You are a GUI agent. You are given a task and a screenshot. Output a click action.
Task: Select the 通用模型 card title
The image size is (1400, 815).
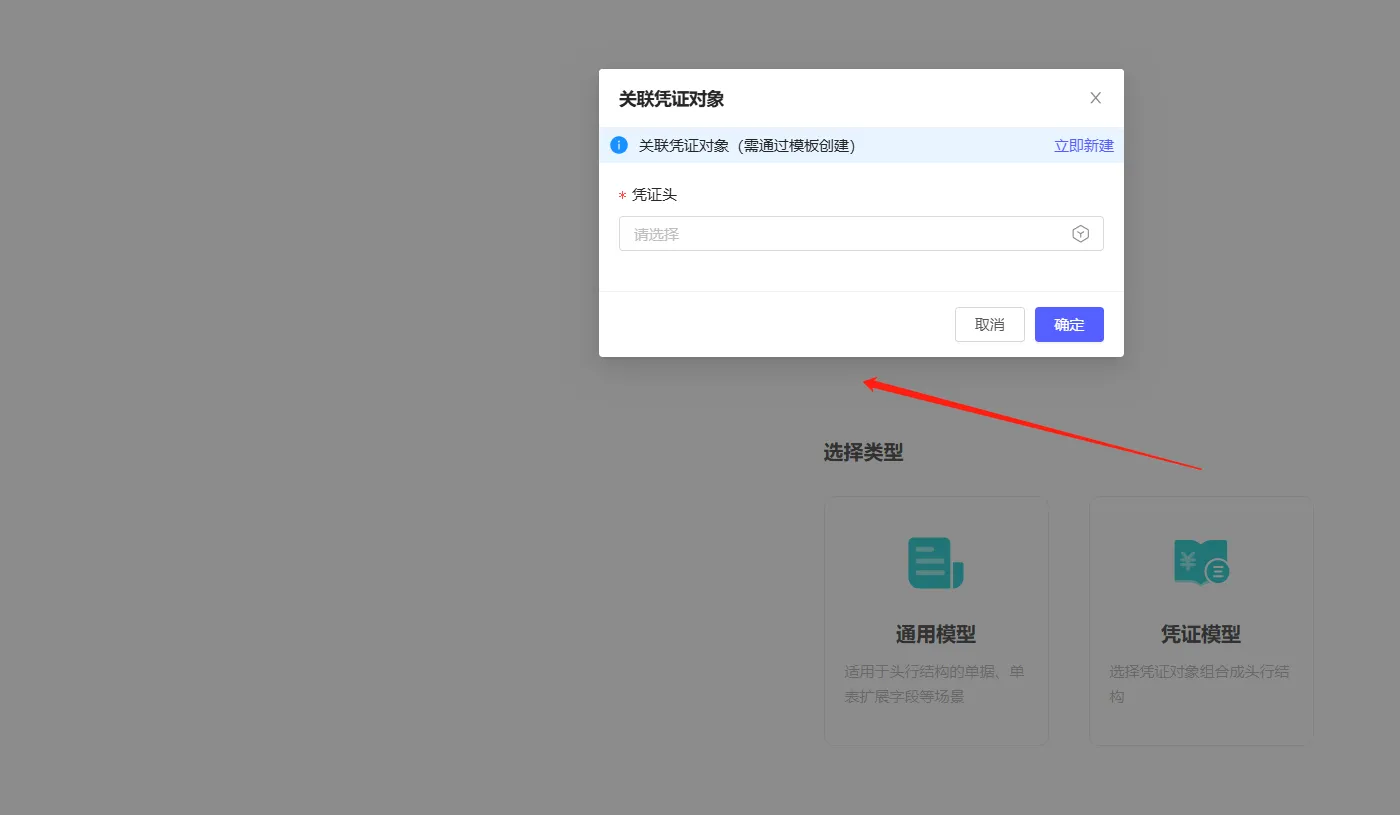click(x=935, y=634)
